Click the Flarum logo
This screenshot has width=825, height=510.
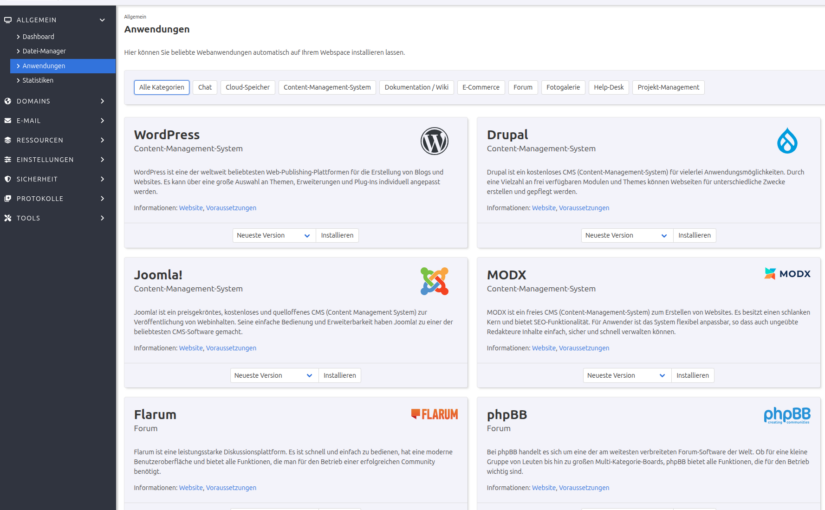pyautogui.click(x=434, y=414)
